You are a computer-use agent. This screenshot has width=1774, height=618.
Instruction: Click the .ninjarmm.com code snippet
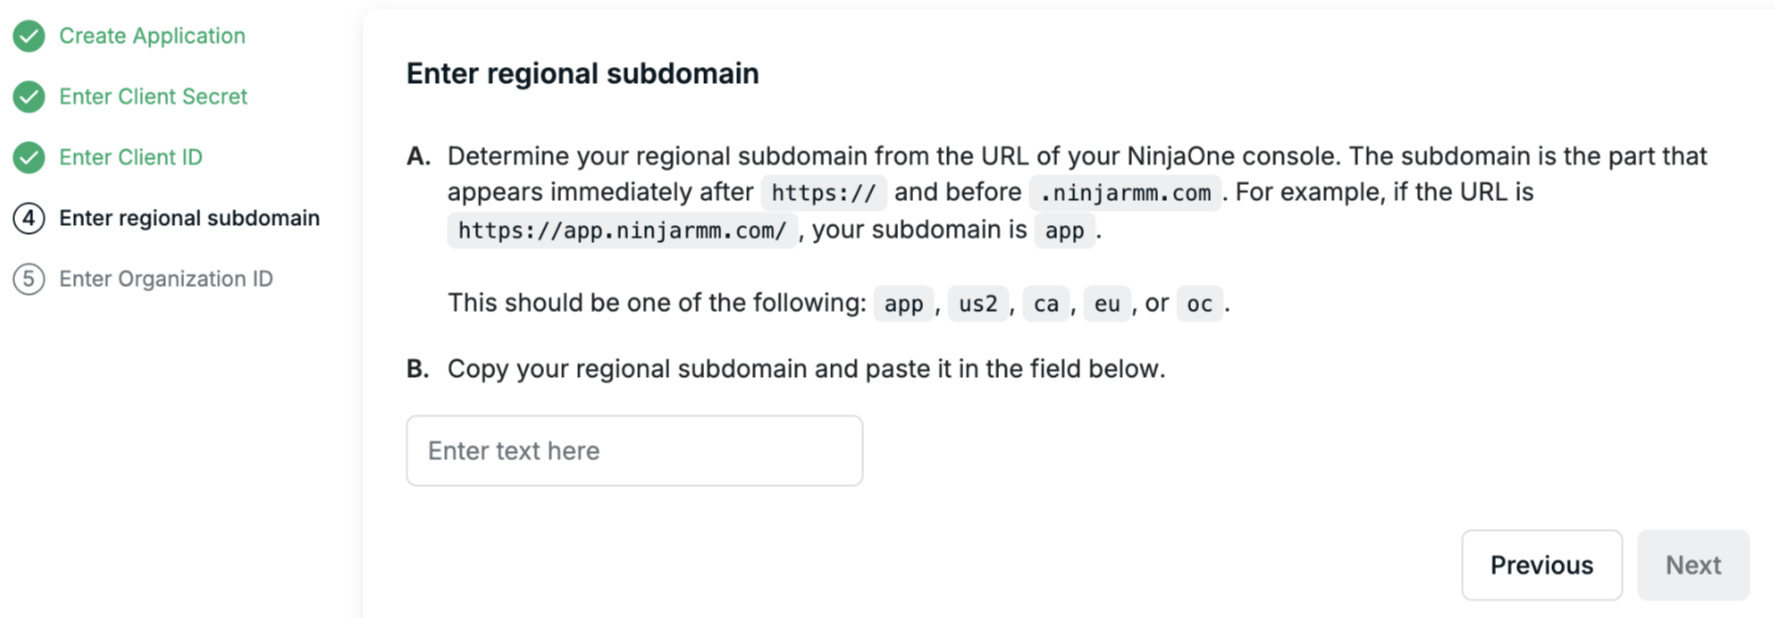coord(1125,193)
